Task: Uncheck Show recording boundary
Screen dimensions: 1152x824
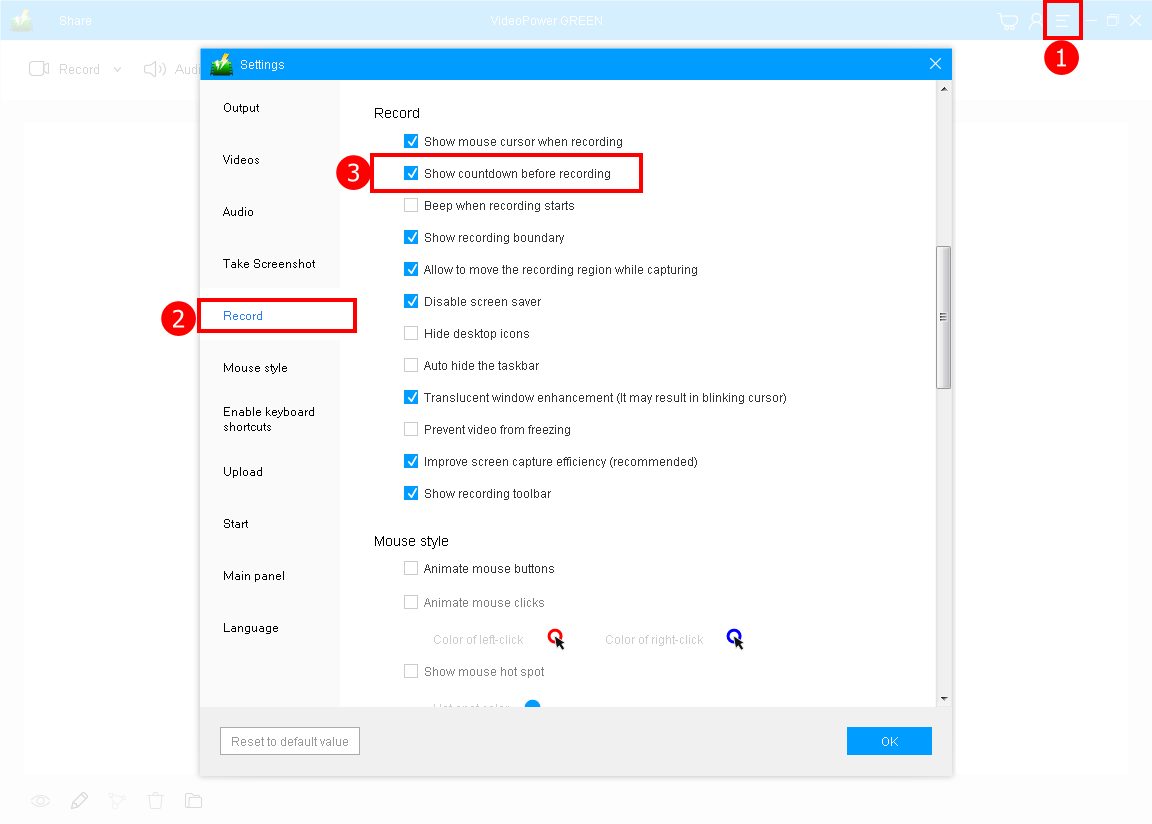Action: pyautogui.click(x=410, y=237)
